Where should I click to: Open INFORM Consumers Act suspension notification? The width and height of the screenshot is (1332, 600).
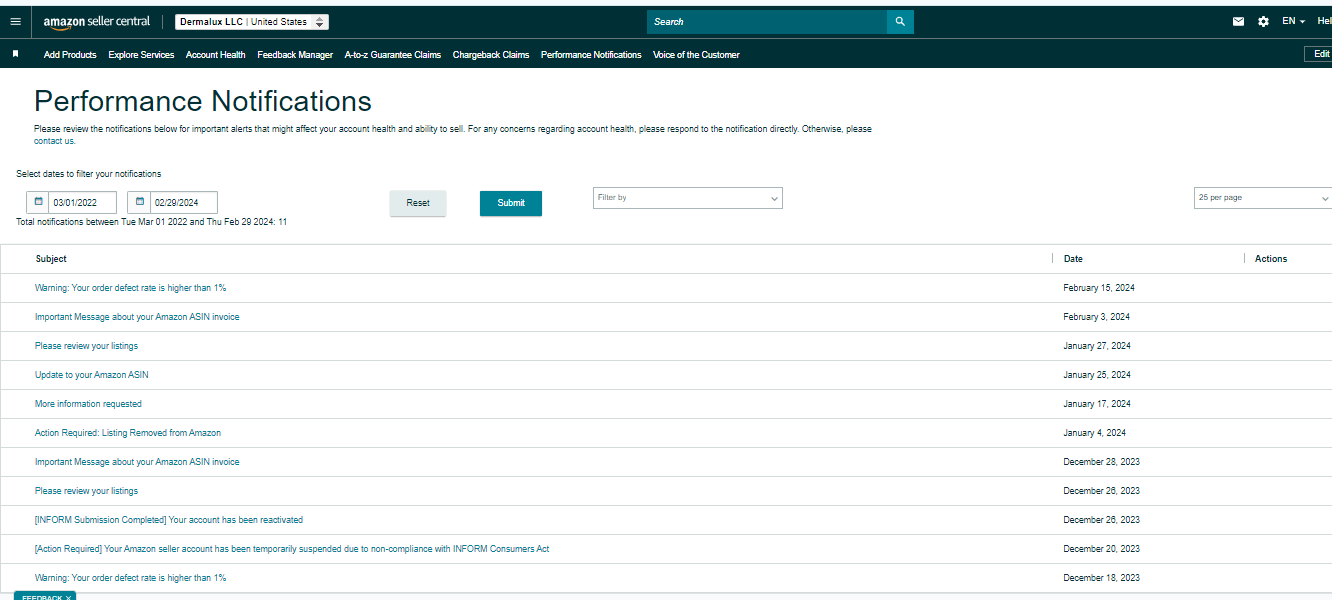coord(292,549)
